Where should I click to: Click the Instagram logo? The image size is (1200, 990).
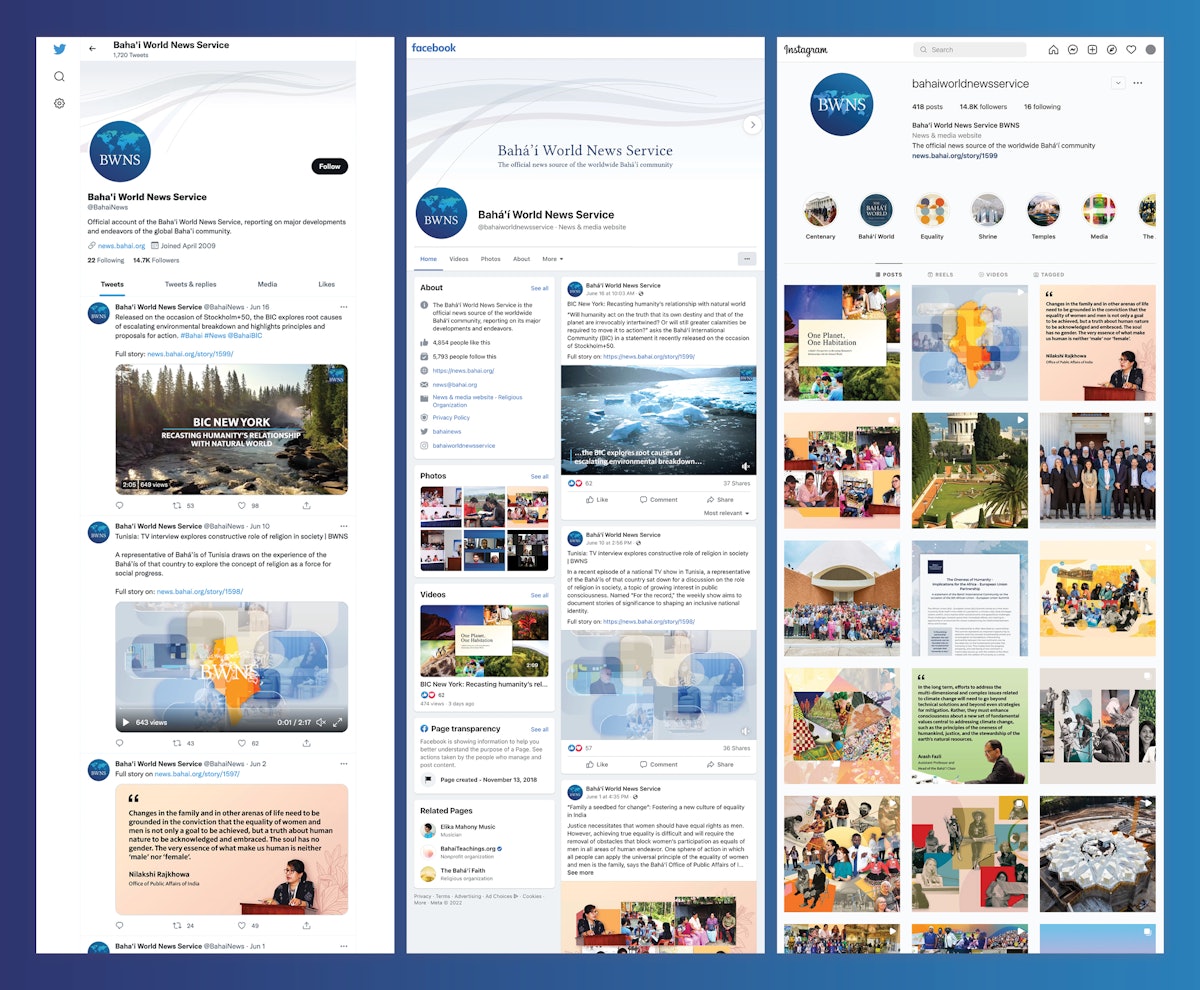[806, 49]
